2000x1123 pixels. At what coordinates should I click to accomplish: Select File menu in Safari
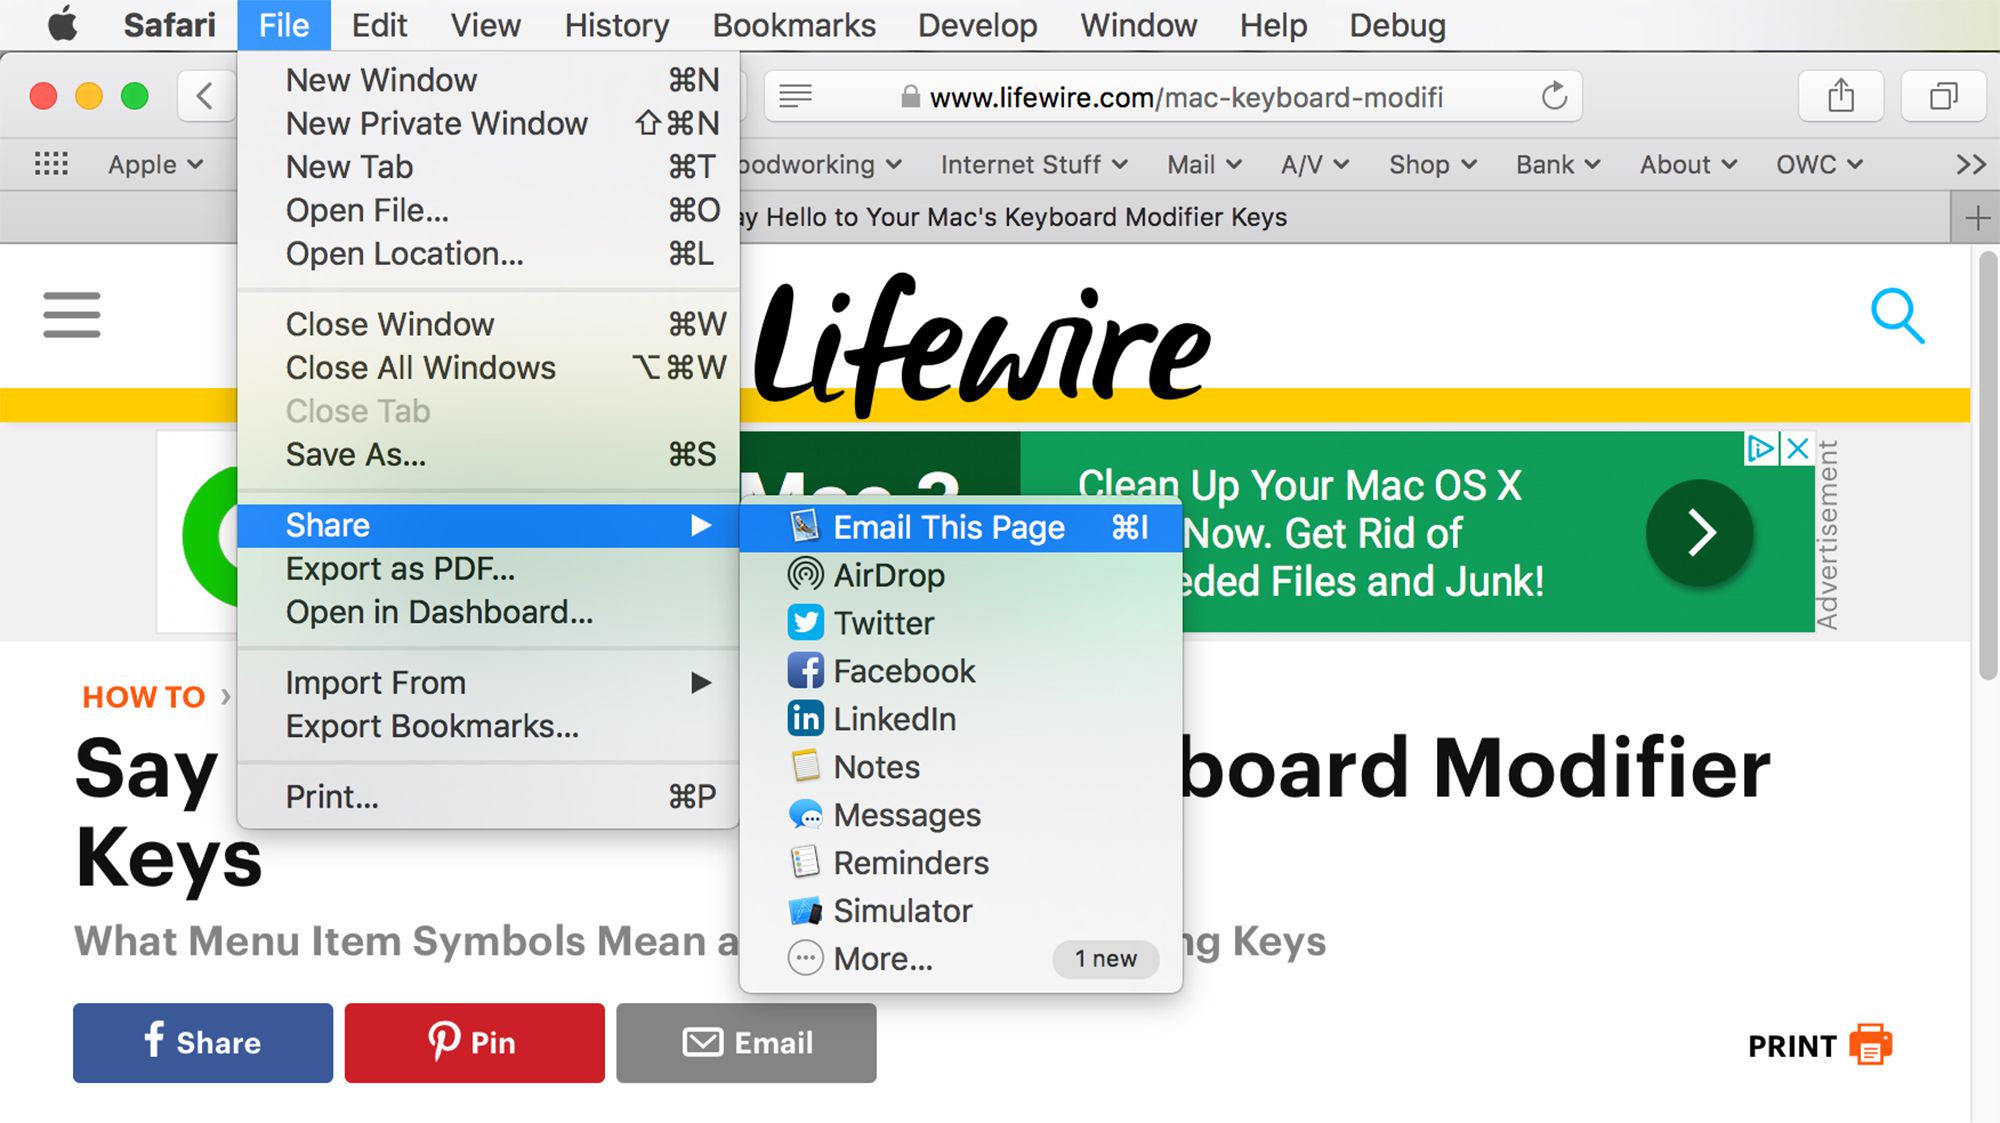[x=283, y=25]
